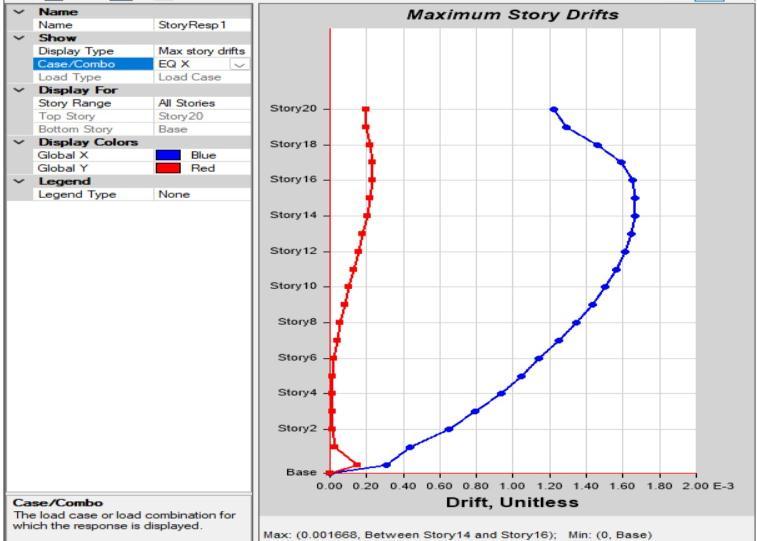The width and height of the screenshot is (757, 541).
Task: Click the Story10 axis label on chart
Action: 294,286
